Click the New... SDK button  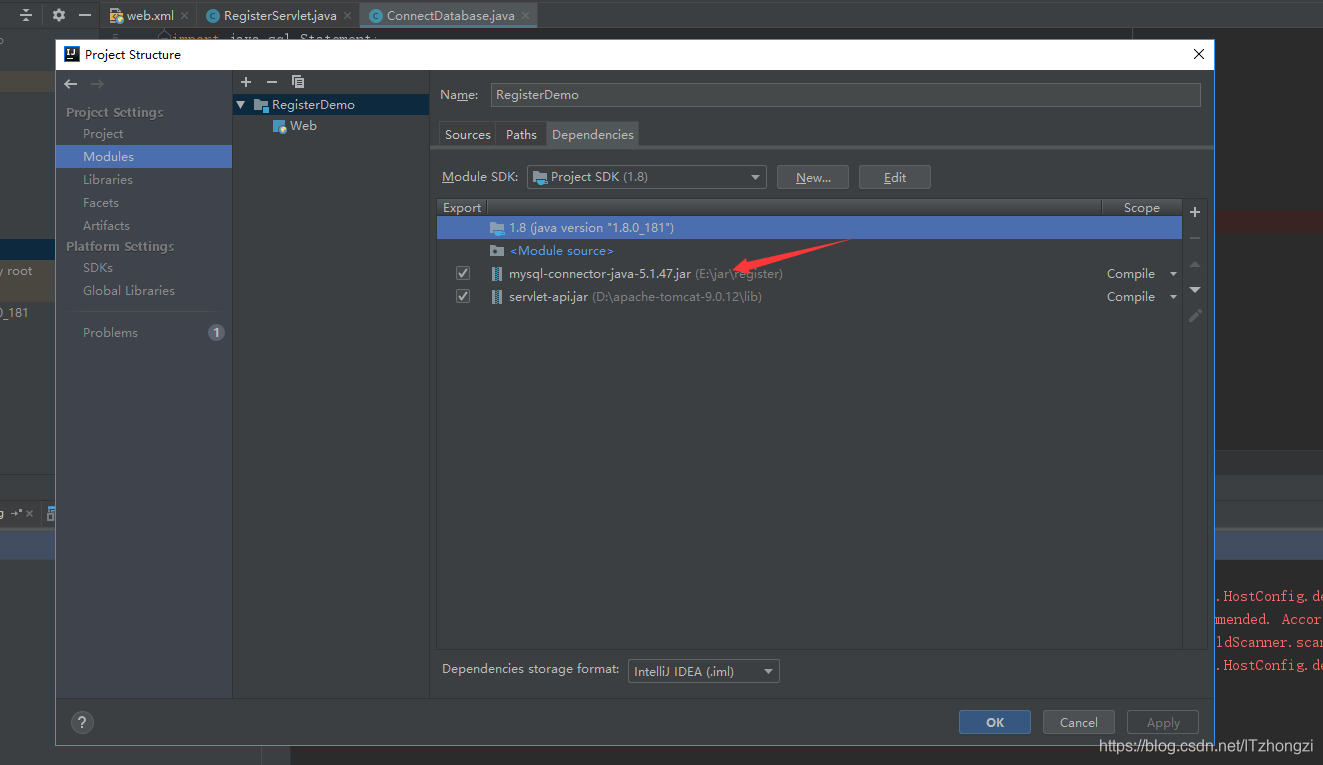coord(813,177)
